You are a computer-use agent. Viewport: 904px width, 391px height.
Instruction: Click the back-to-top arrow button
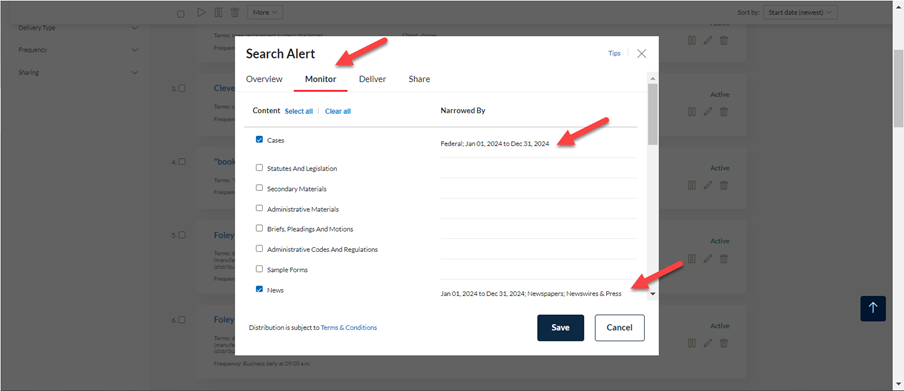click(x=873, y=308)
